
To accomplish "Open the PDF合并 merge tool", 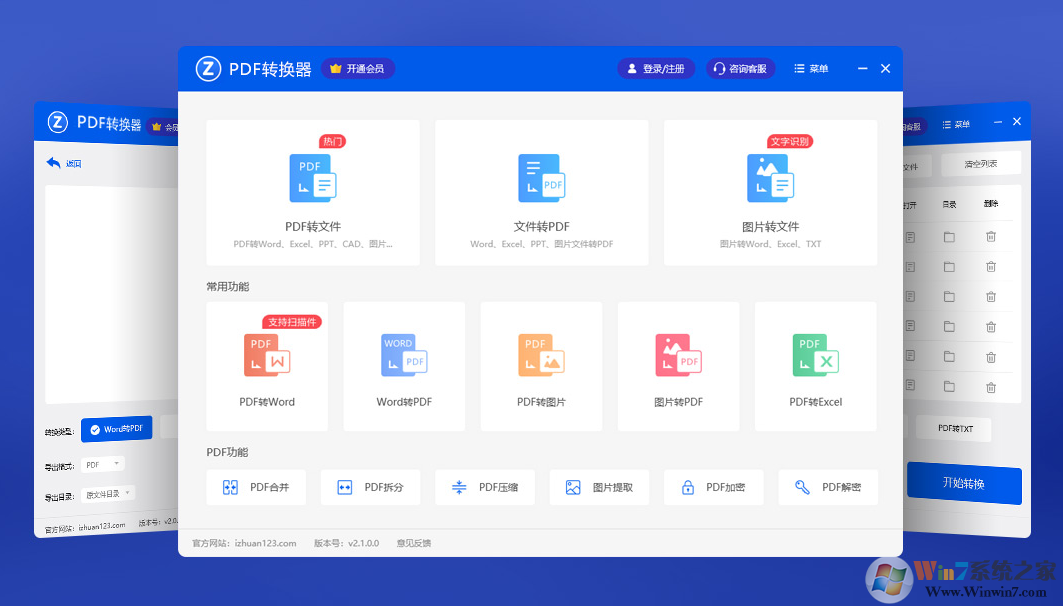I will click(256, 487).
